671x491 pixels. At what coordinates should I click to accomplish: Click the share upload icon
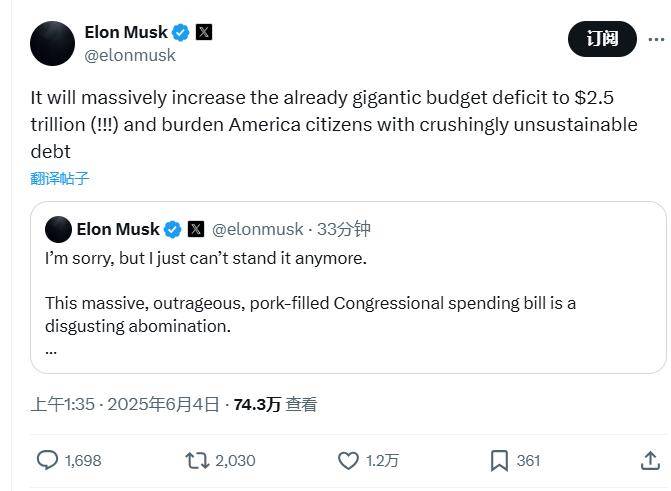(649, 460)
